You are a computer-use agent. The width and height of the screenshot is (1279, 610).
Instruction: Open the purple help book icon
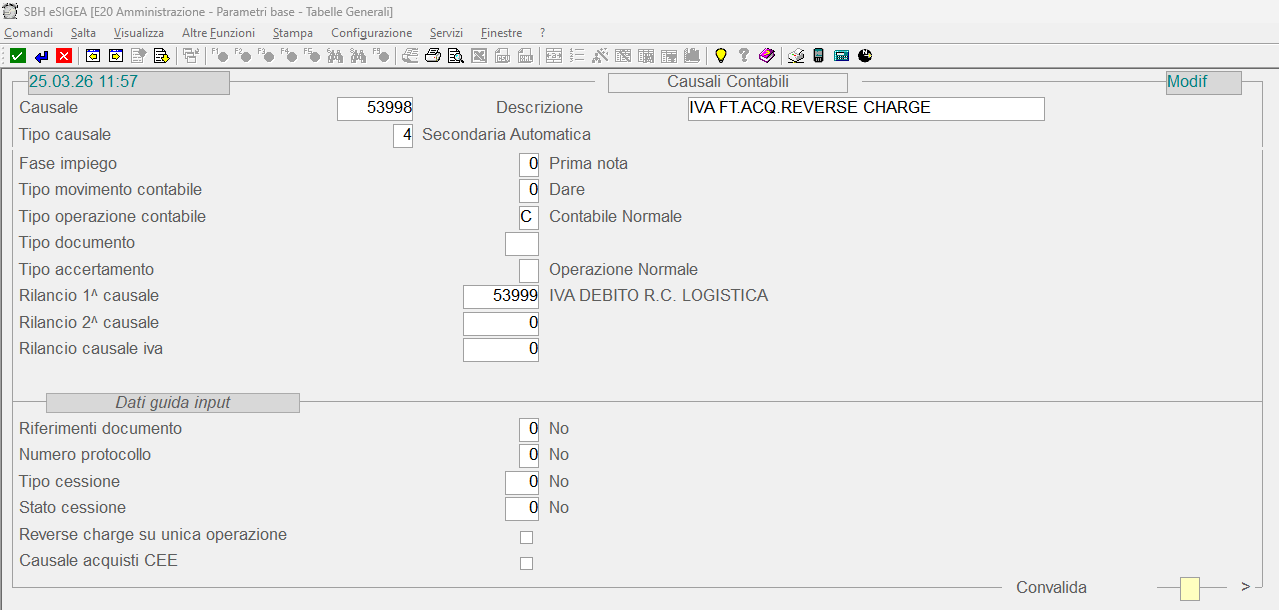[766, 56]
